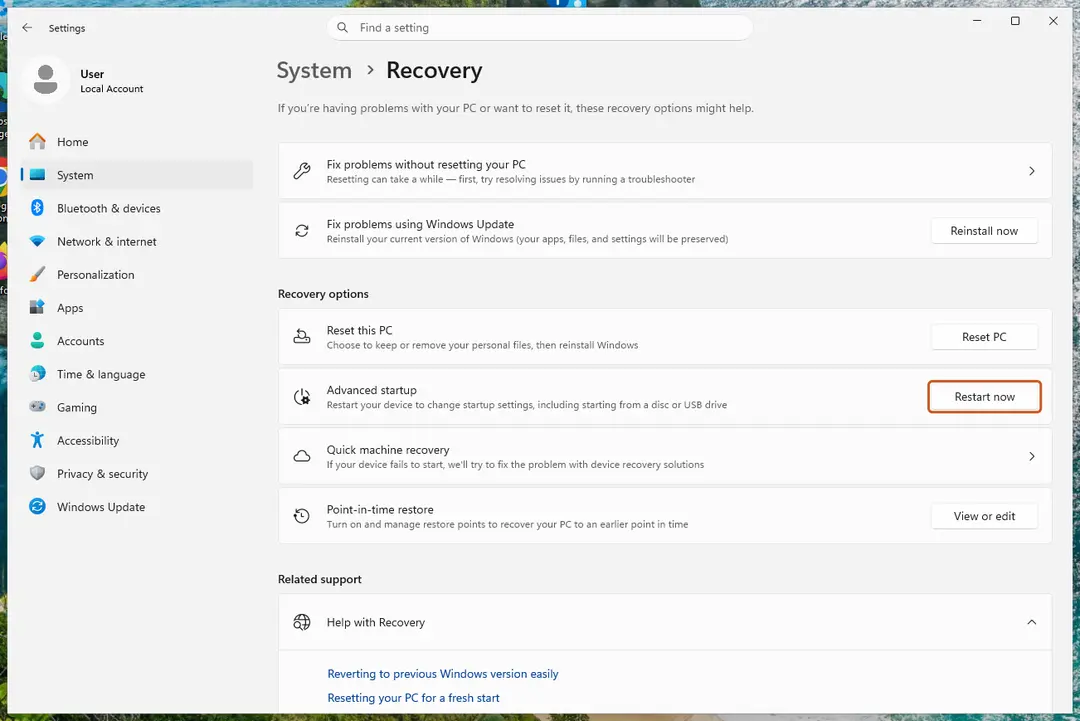Click the Bluetooth icon in sidebar
Image resolution: width=1080 pixels, height=721 pixels.
[x=37, y=208]
